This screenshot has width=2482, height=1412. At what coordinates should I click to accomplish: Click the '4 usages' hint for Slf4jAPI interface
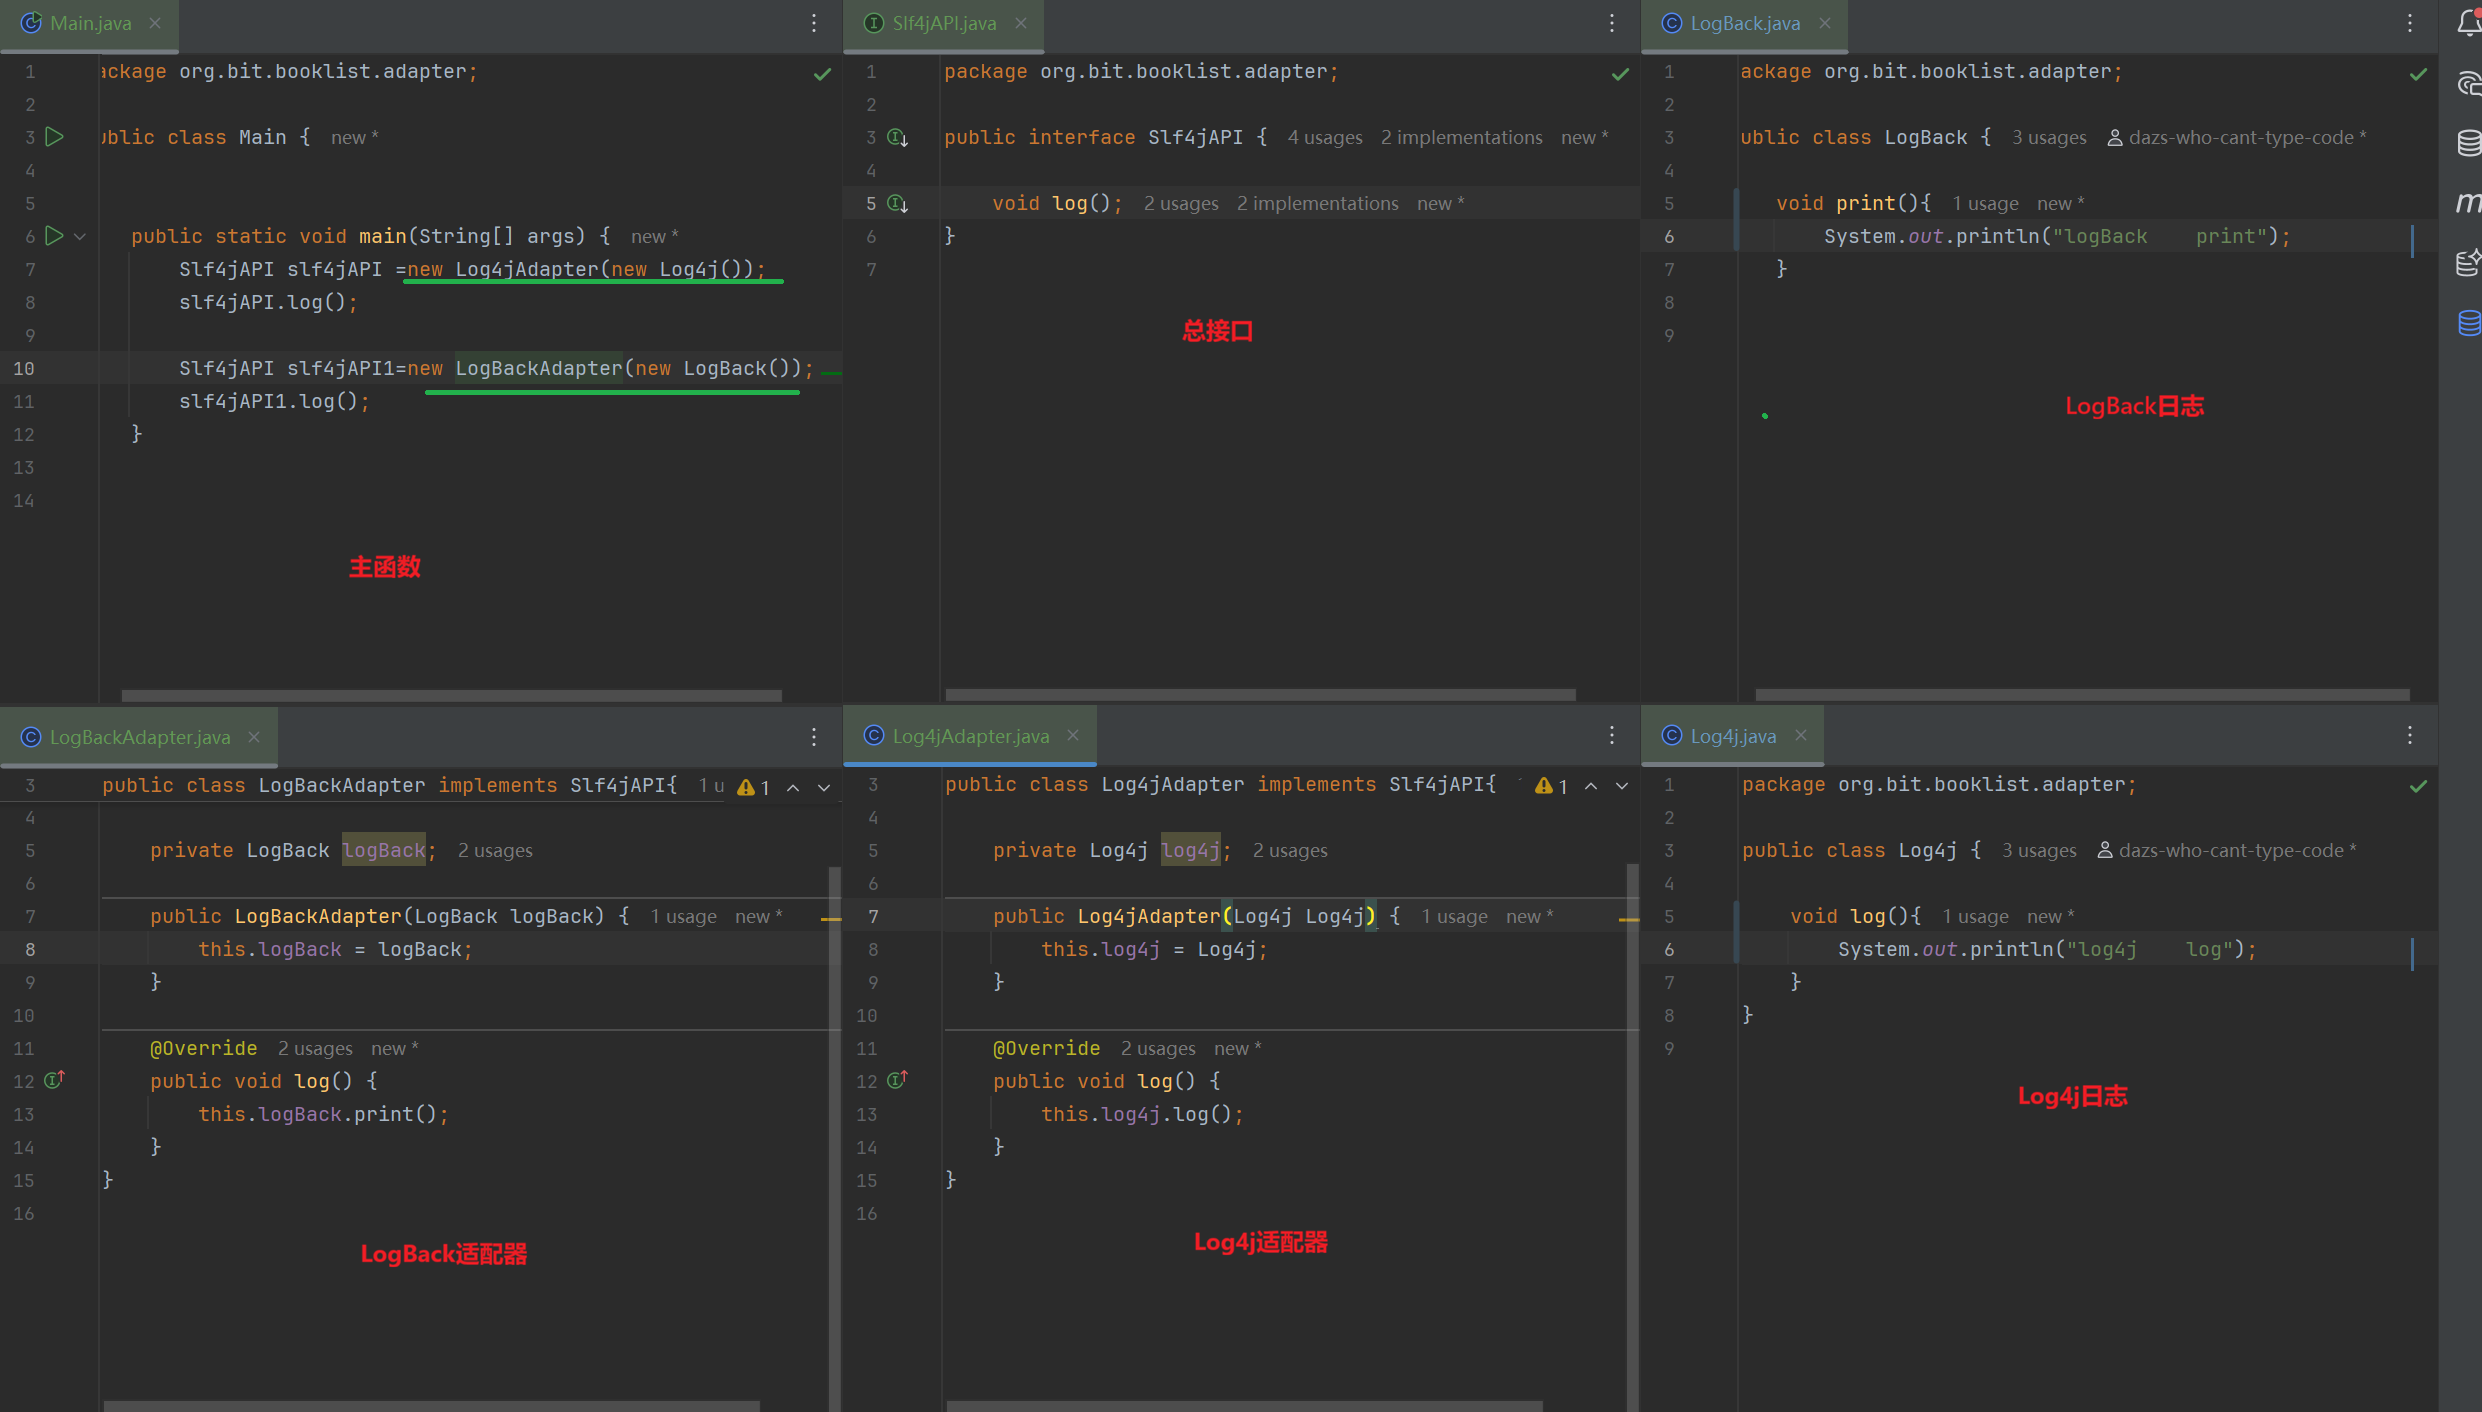point(1325,138)
